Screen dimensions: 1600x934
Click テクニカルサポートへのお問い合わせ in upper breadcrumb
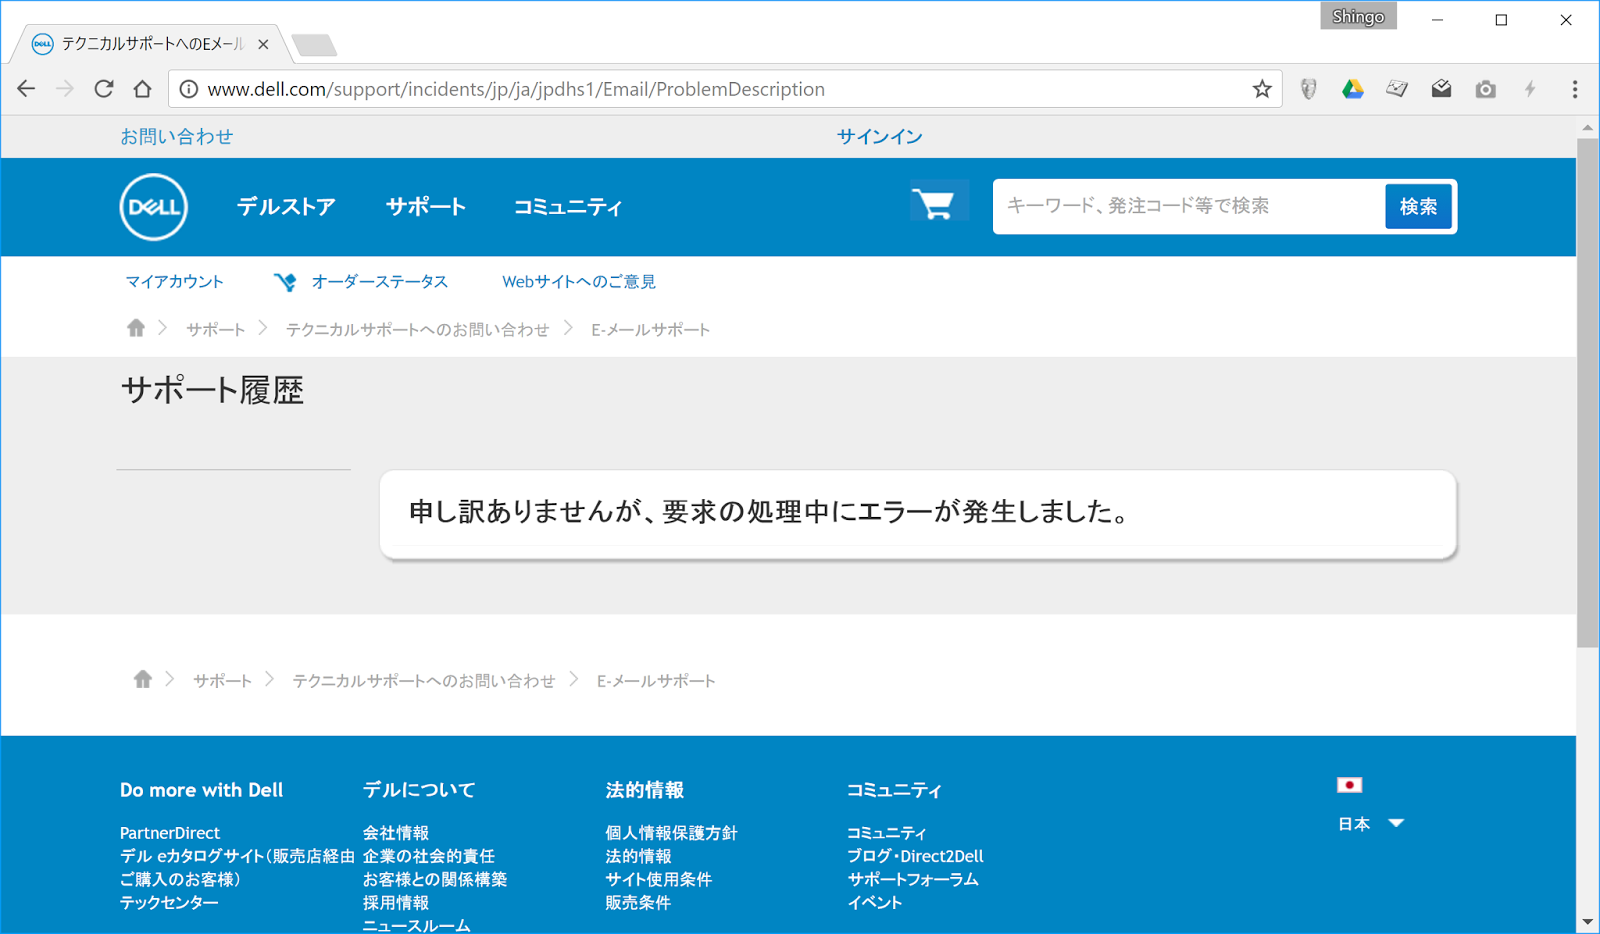point(417,329)
